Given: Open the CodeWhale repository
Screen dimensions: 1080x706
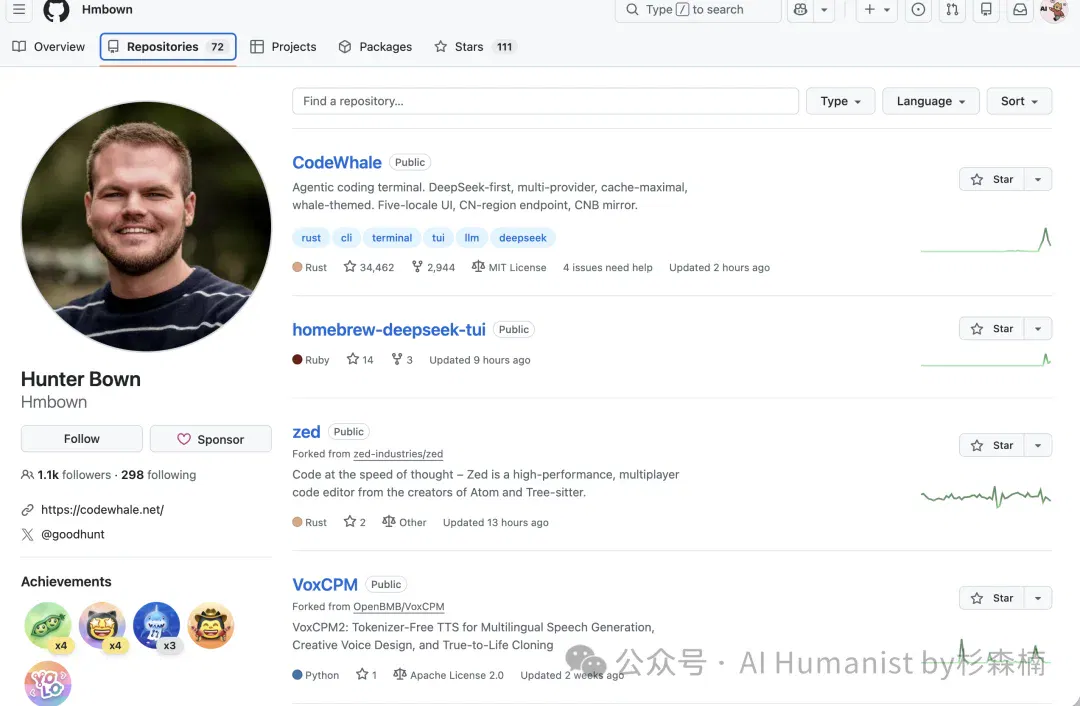Looking at the screenshot, I should coord(337,163).
